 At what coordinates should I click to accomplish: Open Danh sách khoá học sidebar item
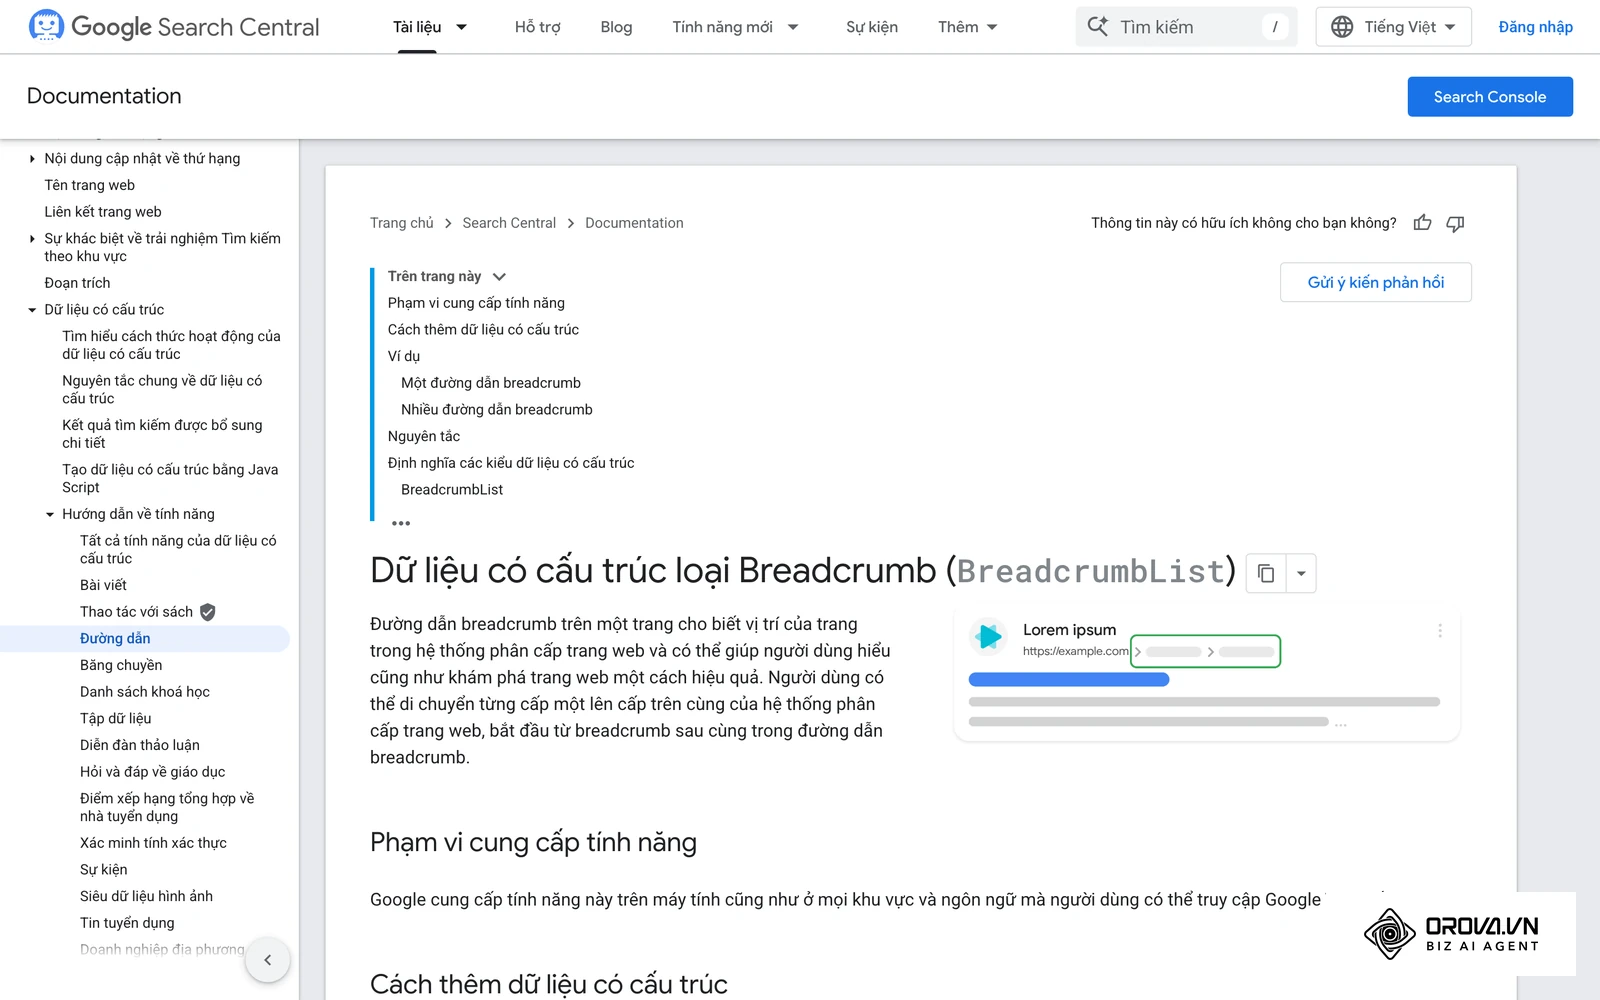pyautogui.click(x=145, y=692)
